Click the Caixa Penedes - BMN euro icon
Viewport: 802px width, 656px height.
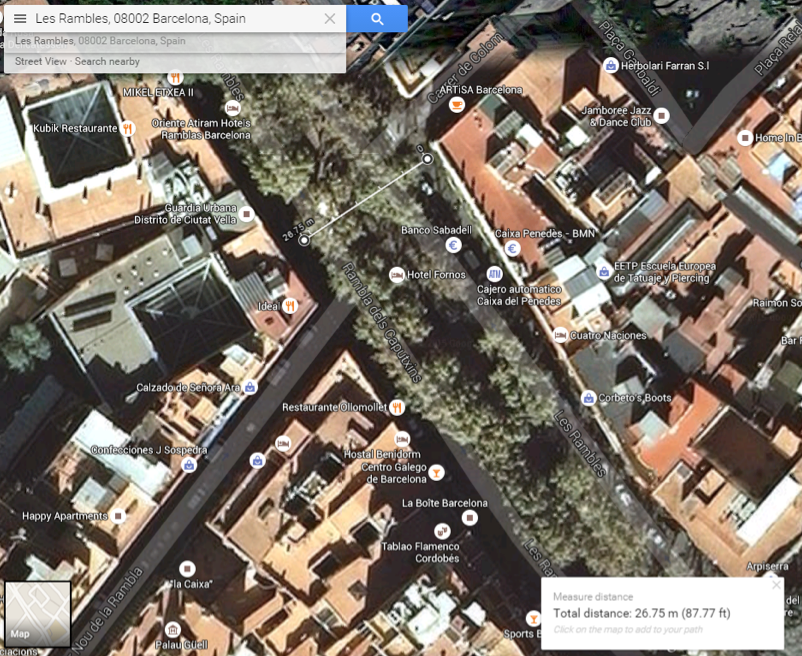pos(513,248)
